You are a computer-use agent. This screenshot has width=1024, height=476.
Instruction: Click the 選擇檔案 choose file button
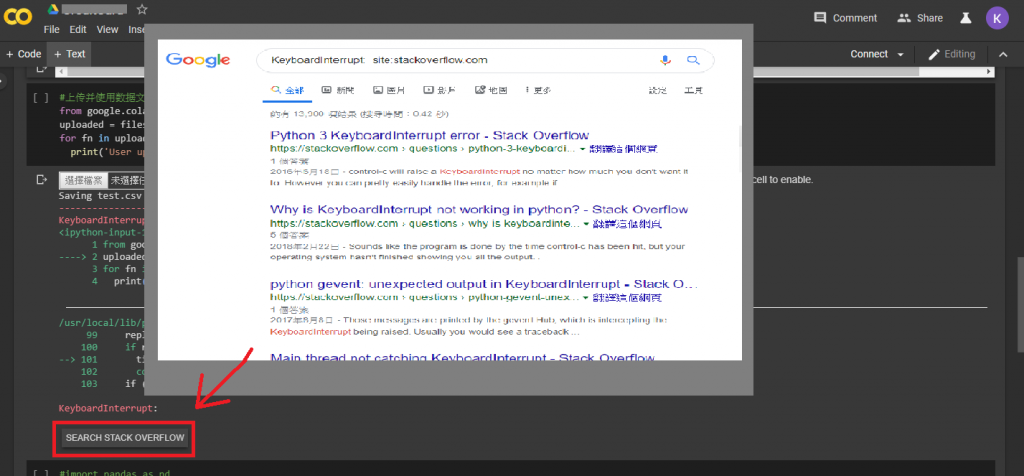[x=83, y=180]
